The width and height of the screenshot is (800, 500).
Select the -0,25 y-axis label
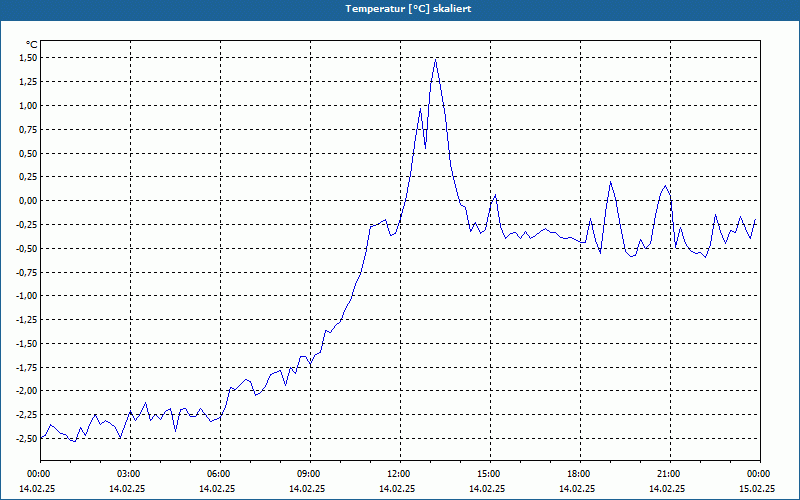[x=27, y=224]
